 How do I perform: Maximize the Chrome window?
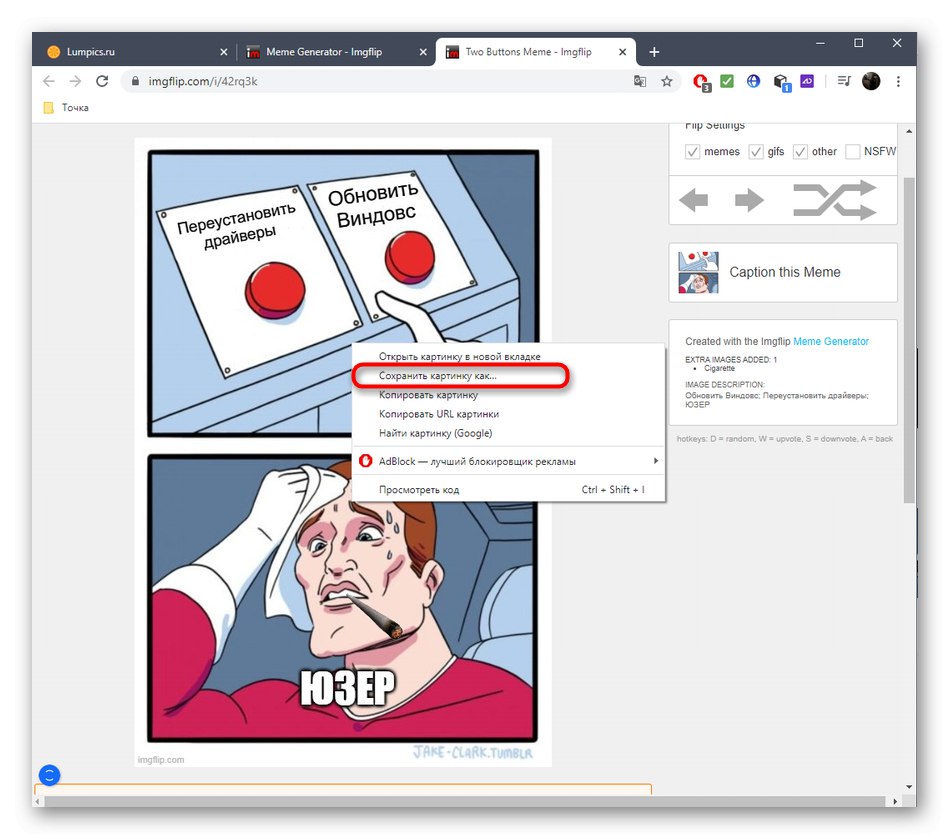pyautogui.click(x=859, y=44)
